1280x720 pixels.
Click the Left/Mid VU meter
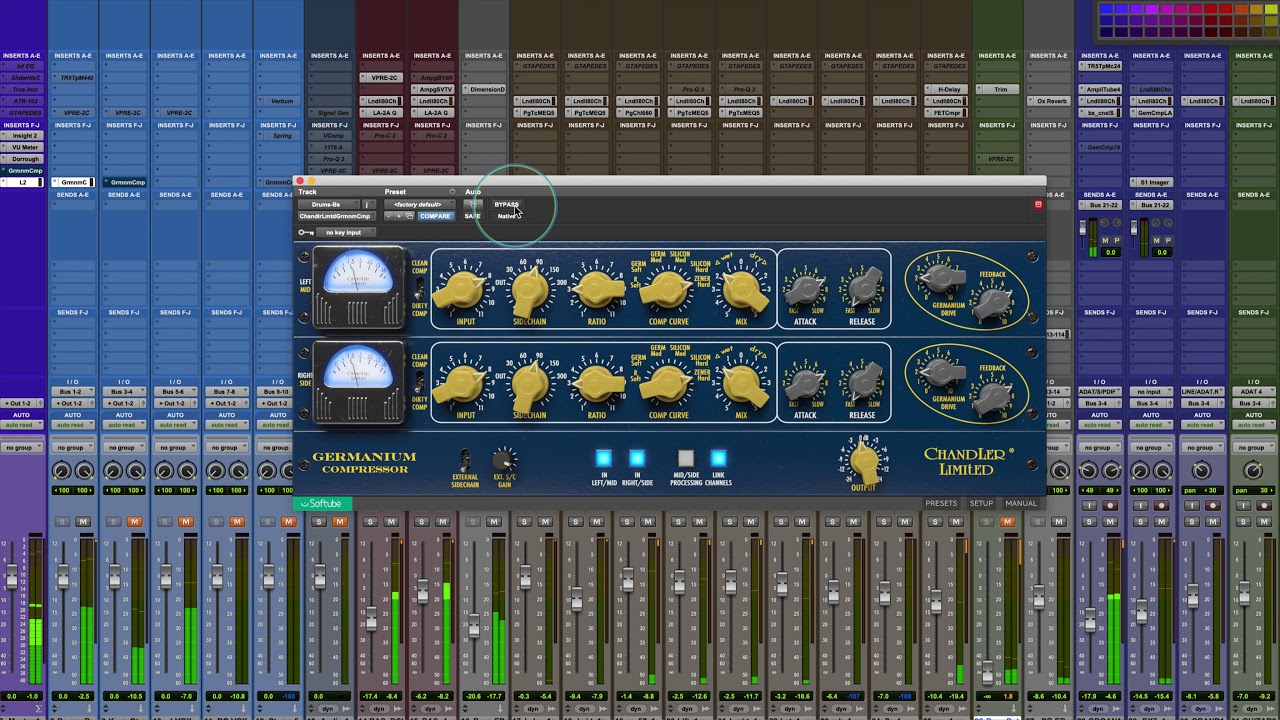(358, 287)
